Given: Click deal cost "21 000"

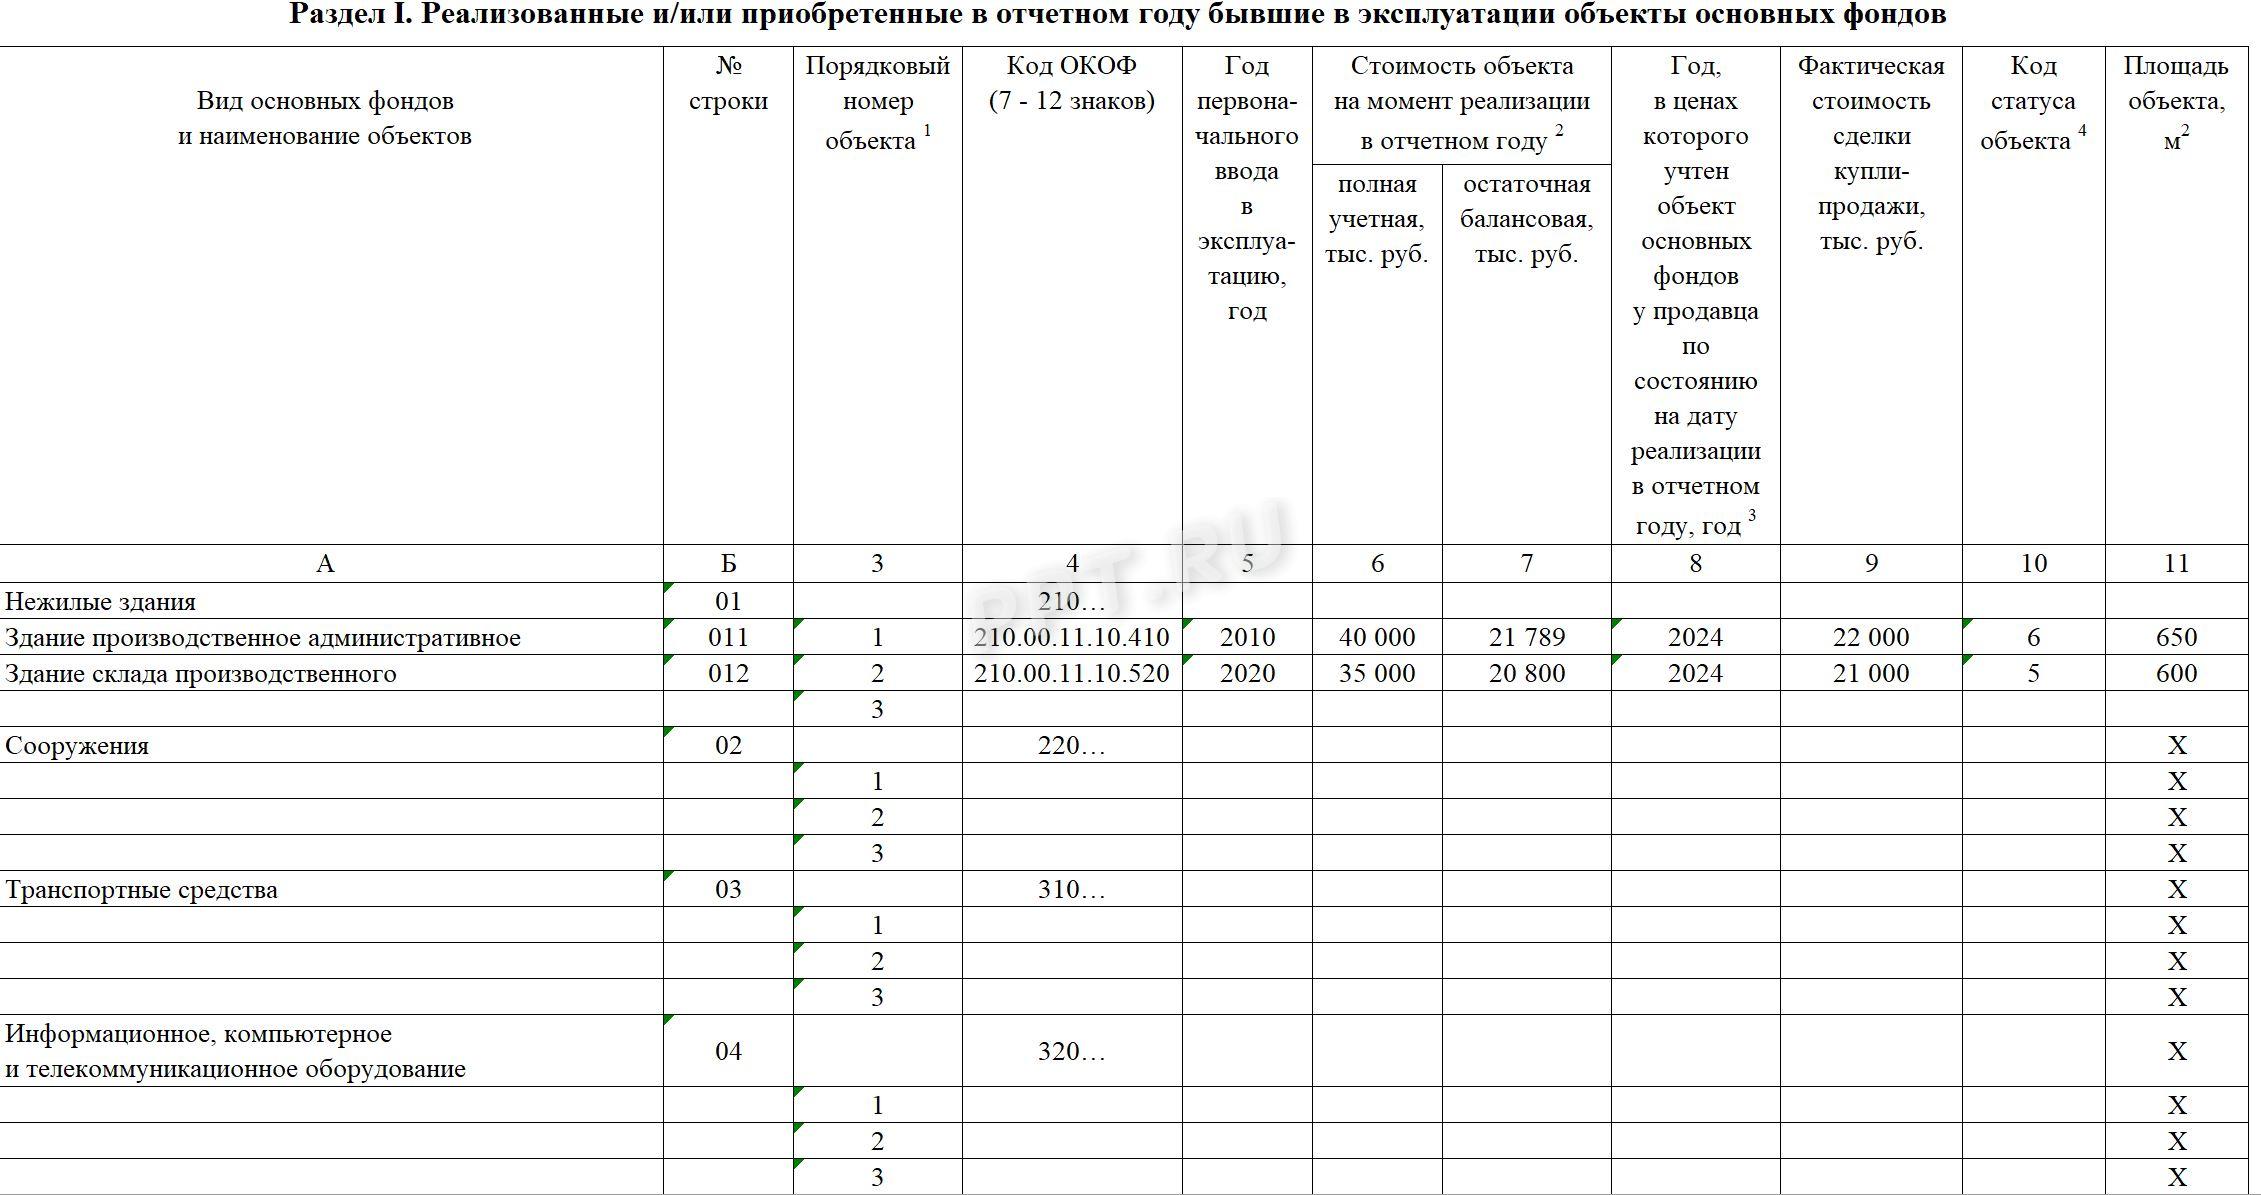Looking at the screenshot, I should (x=1871, y=674).
